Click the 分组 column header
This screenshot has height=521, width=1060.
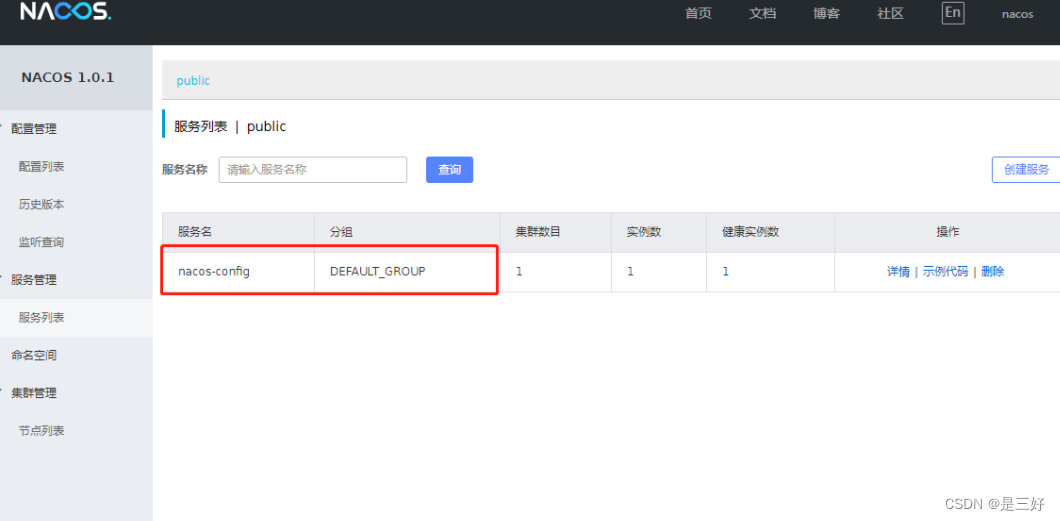tap(407, 232)
